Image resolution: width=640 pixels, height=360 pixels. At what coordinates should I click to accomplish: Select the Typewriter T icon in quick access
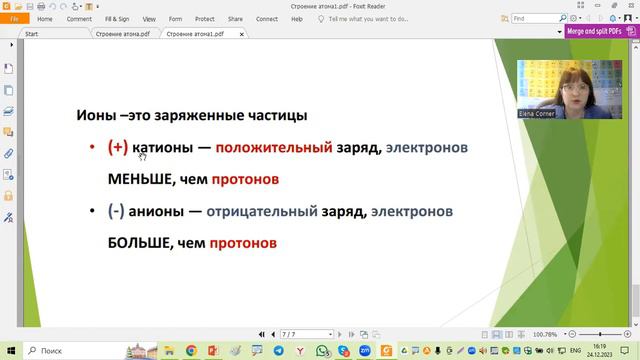89,6
